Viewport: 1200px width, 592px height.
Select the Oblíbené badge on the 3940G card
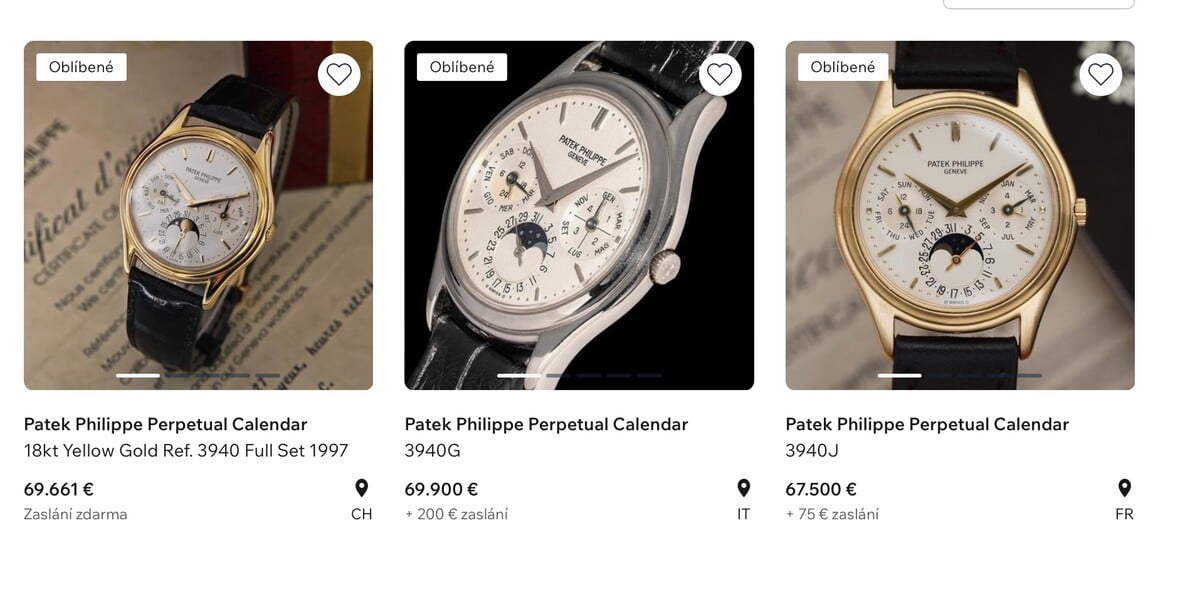coord(462,66)
